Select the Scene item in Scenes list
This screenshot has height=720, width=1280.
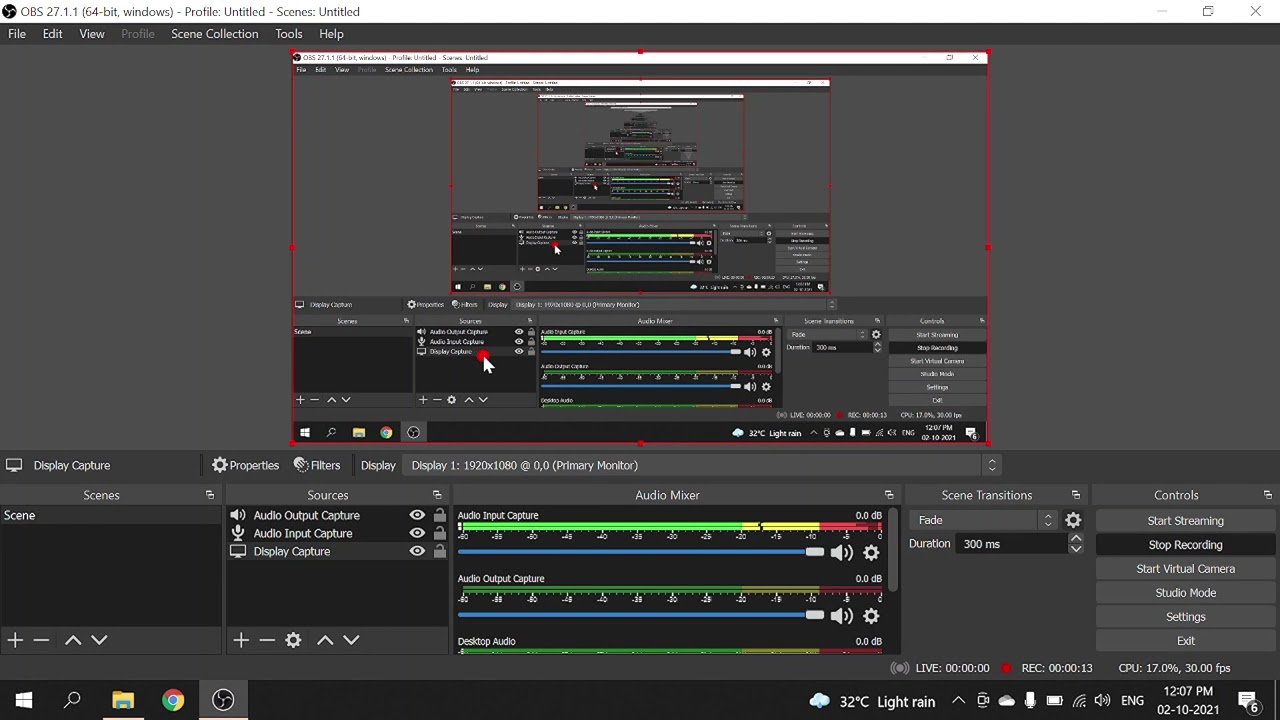[x=111, y=516]
